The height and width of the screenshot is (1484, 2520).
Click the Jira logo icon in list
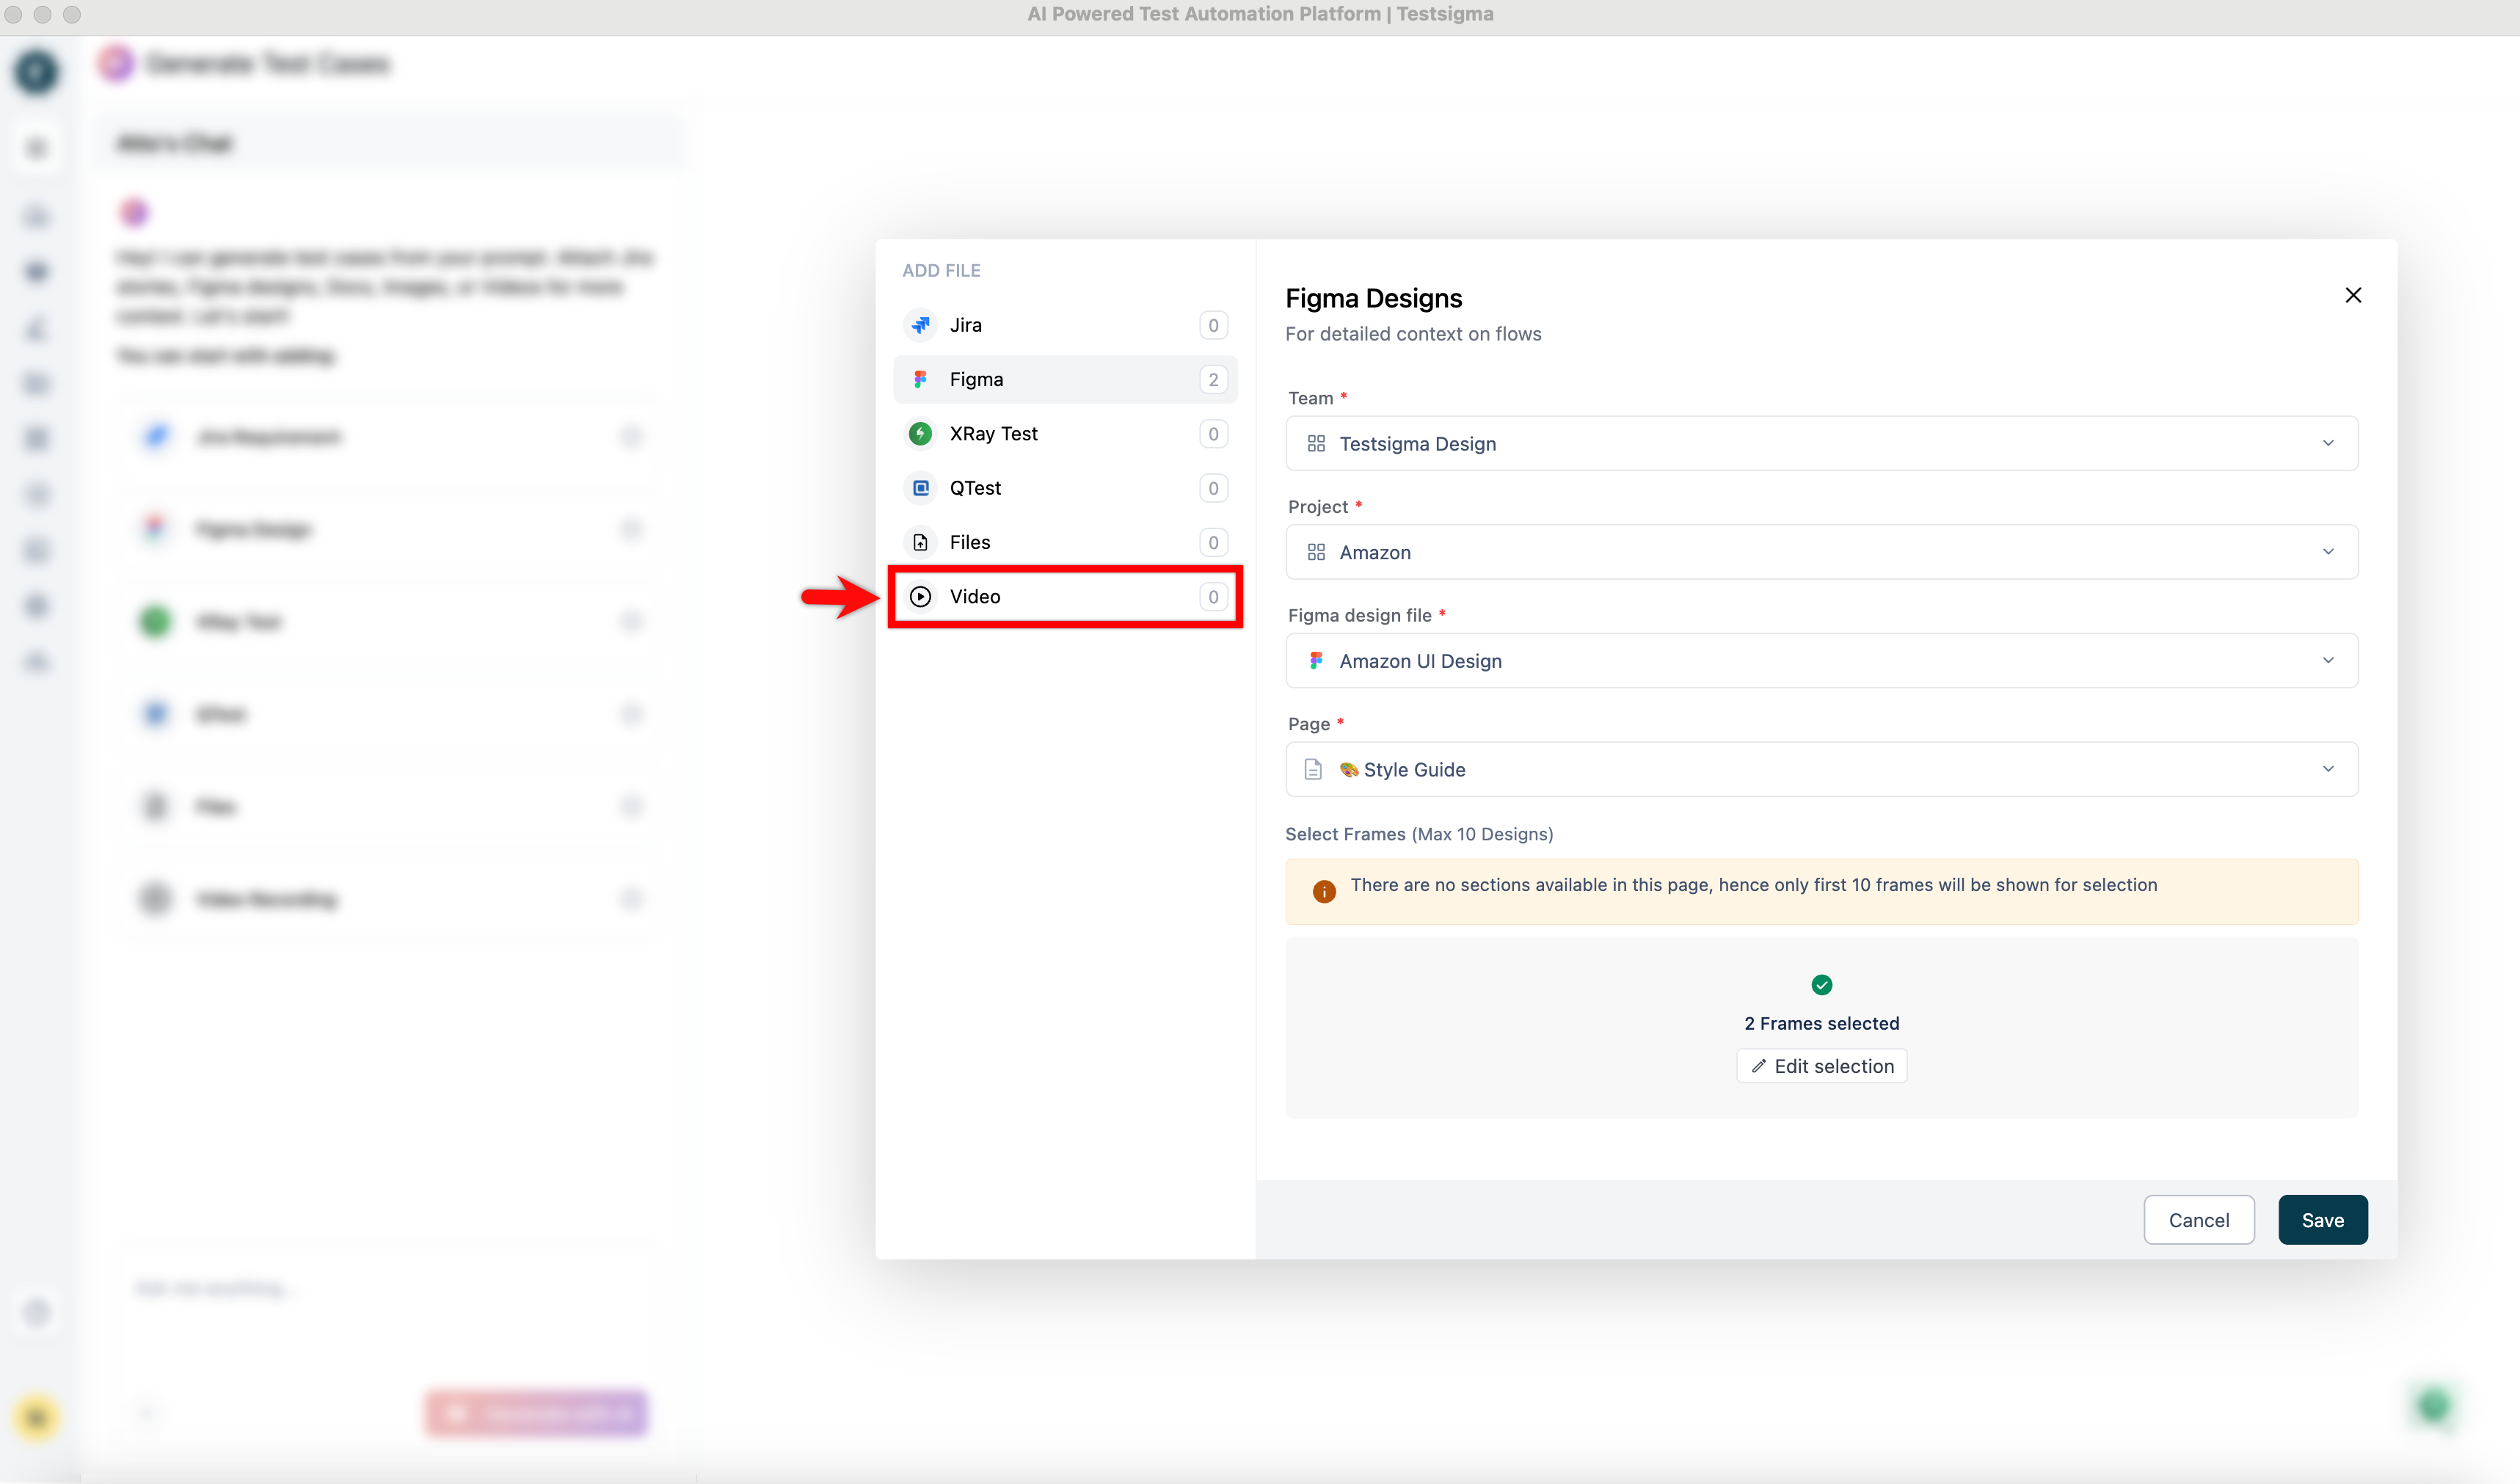[x=920, y=325]
